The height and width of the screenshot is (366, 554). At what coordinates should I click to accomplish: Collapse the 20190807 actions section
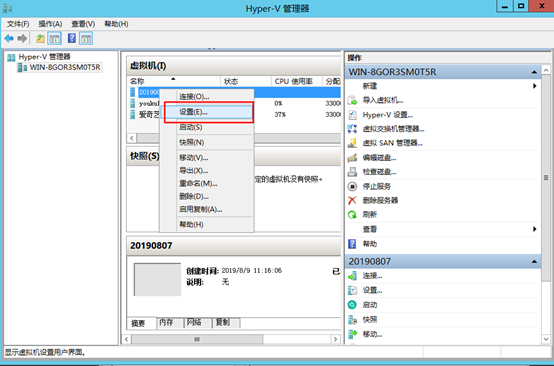534,262
